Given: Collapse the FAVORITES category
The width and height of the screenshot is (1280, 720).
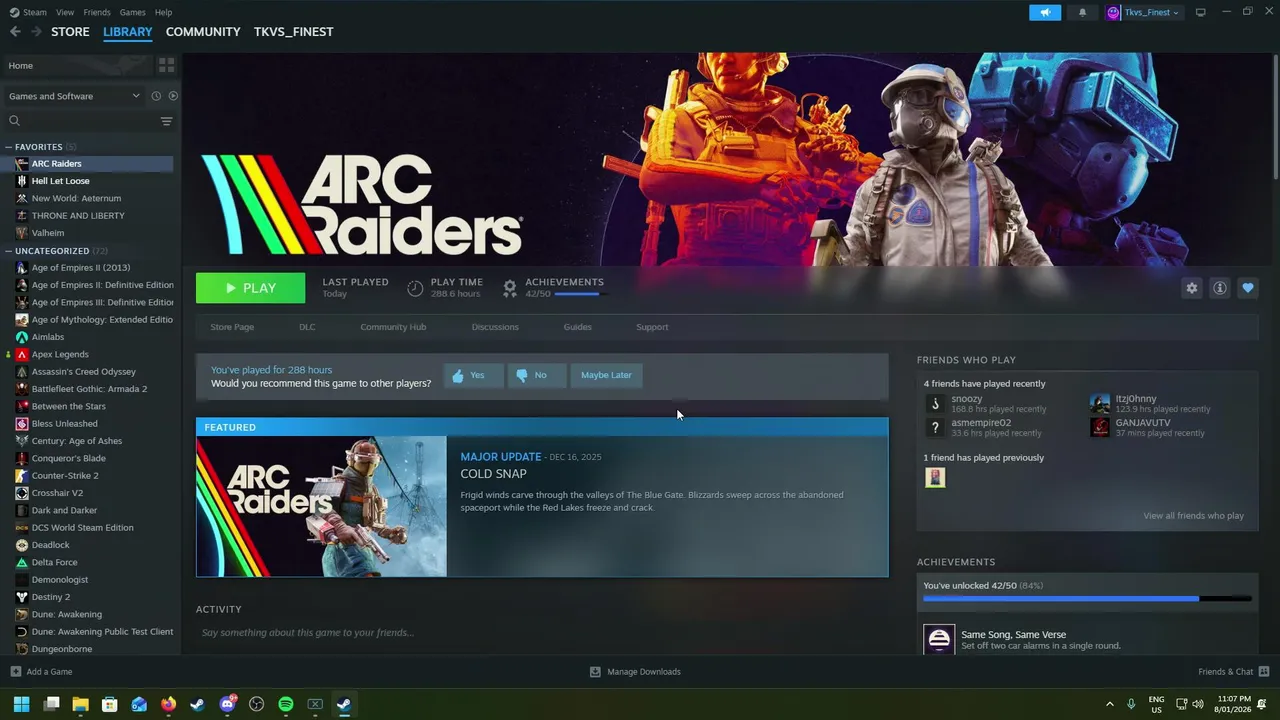Looking at the screenshot, I should tap(9, 147).
